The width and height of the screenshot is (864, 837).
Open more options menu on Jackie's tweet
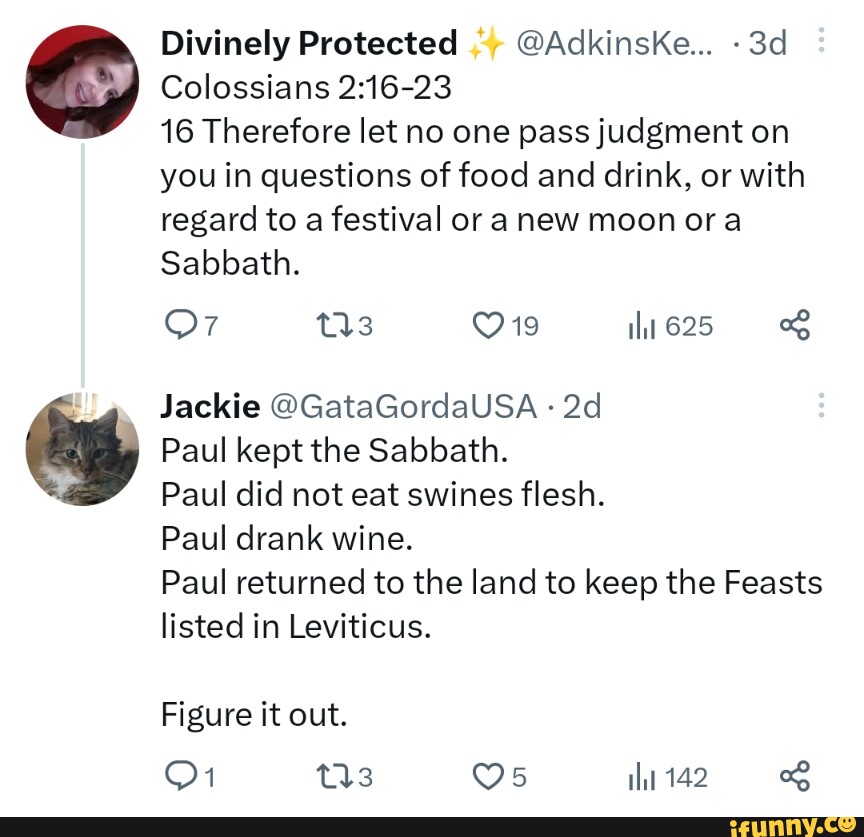pyautogui.click(x=821, y=406)
